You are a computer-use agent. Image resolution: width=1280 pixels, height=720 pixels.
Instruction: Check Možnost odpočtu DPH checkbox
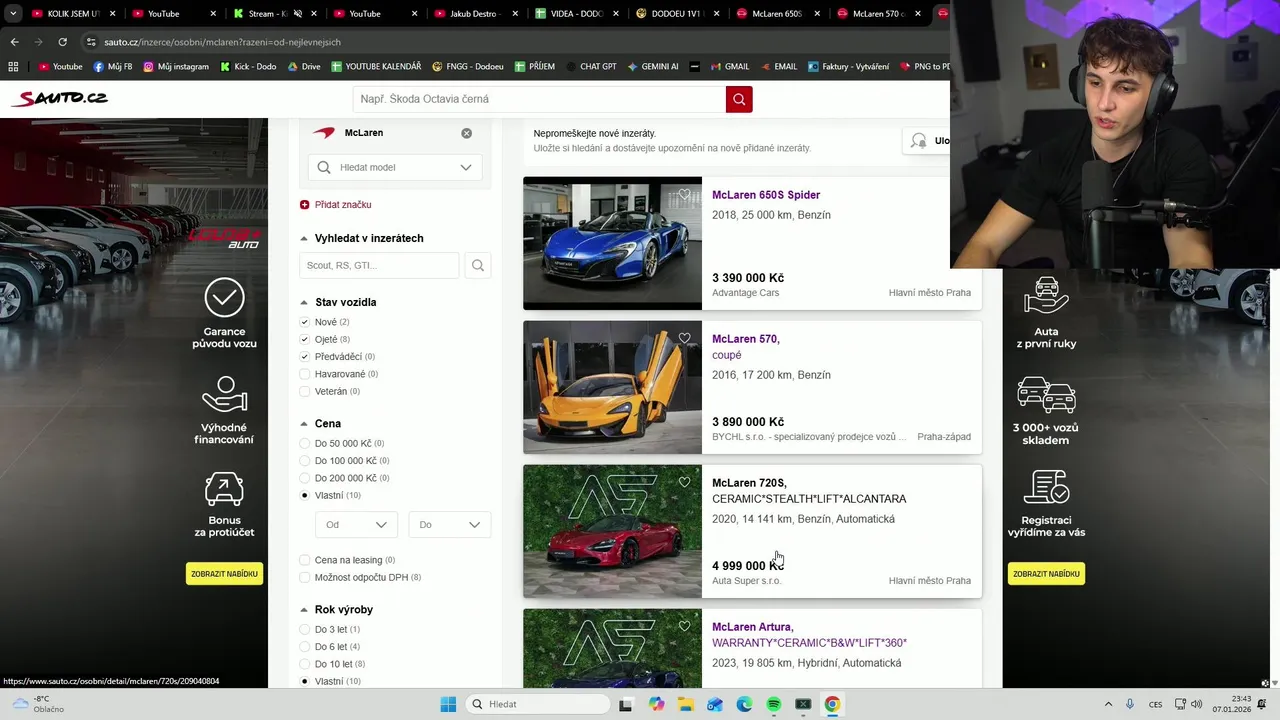pos(305,577)
